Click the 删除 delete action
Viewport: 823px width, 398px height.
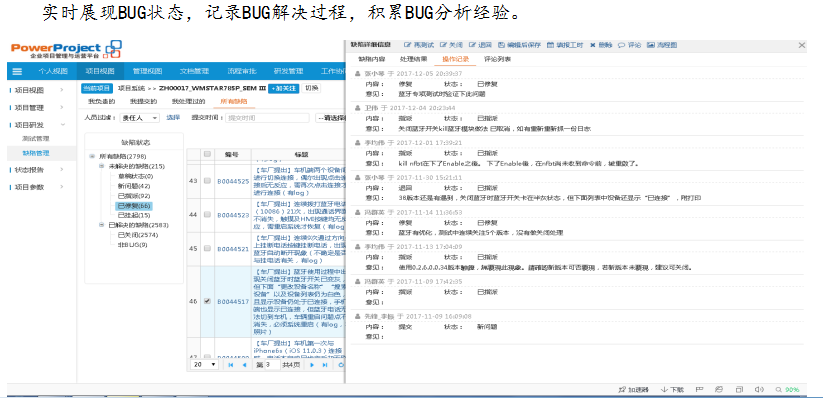coord(601,46)
